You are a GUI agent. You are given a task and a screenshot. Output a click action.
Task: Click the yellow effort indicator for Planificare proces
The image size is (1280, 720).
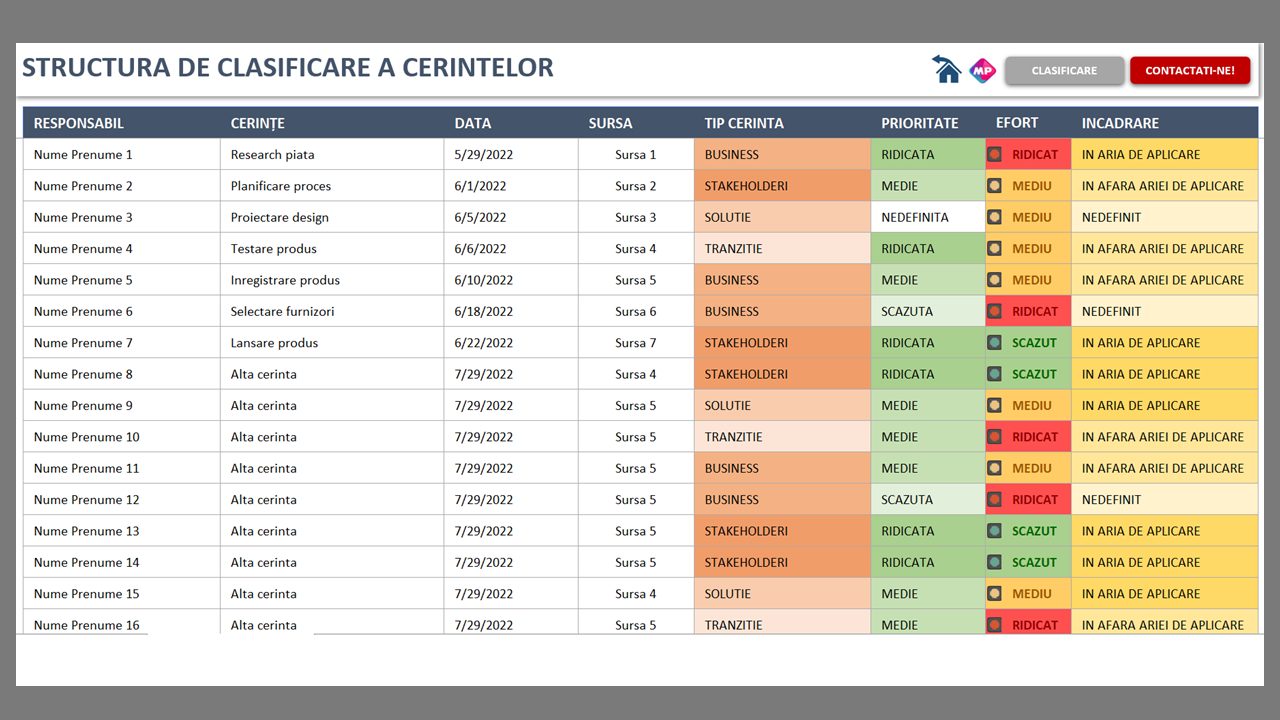(x=994, y=186)
